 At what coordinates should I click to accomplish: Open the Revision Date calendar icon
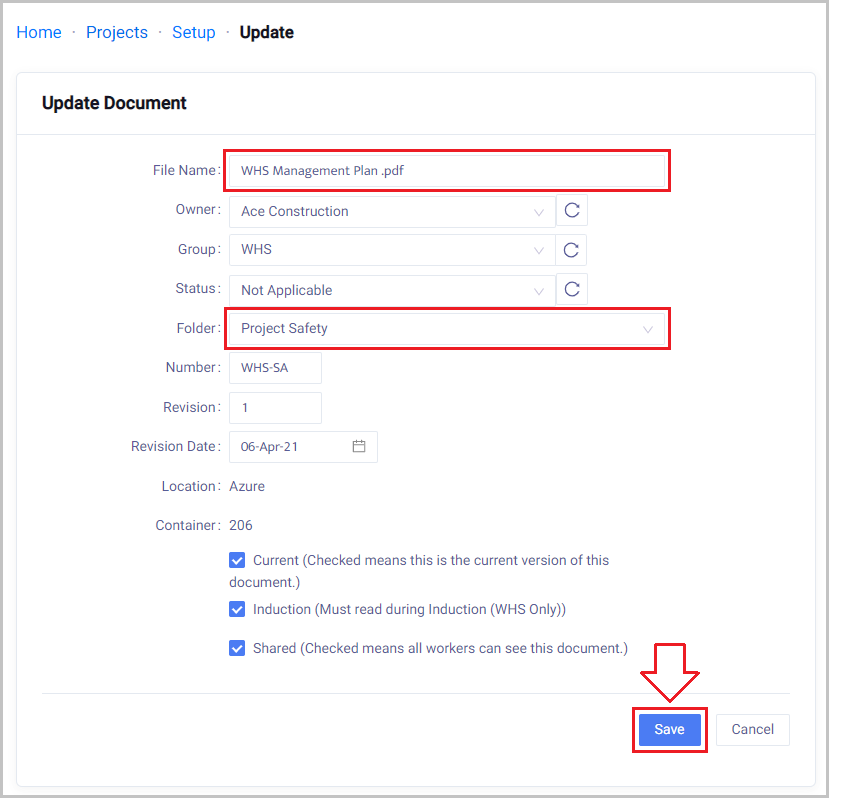359,447
